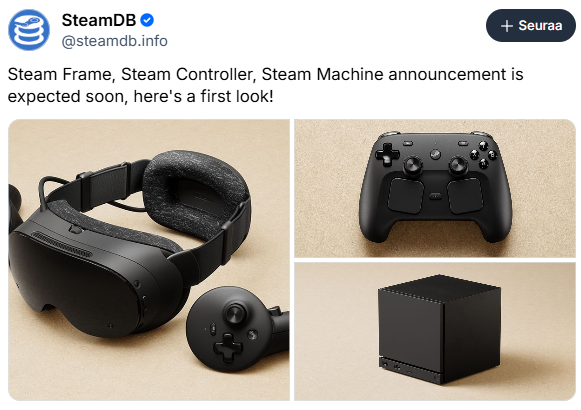Click the D-pad on the gamepad photo

point(387,153)
